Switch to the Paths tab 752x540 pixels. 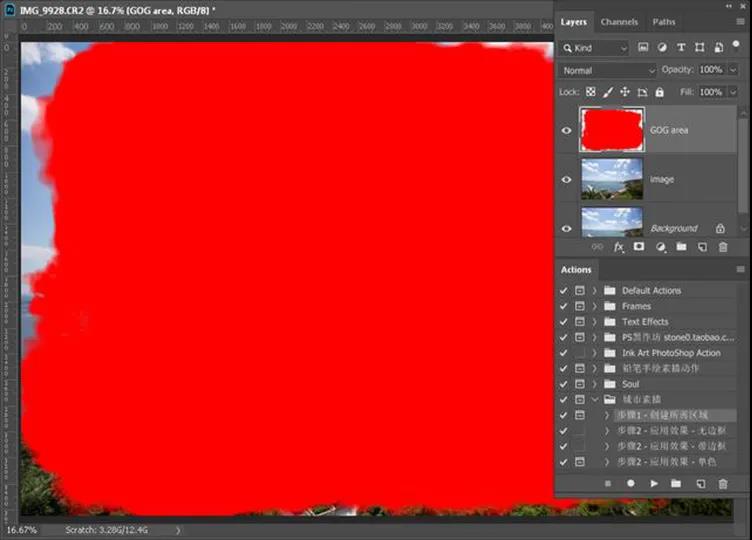[x=664, y=22]
